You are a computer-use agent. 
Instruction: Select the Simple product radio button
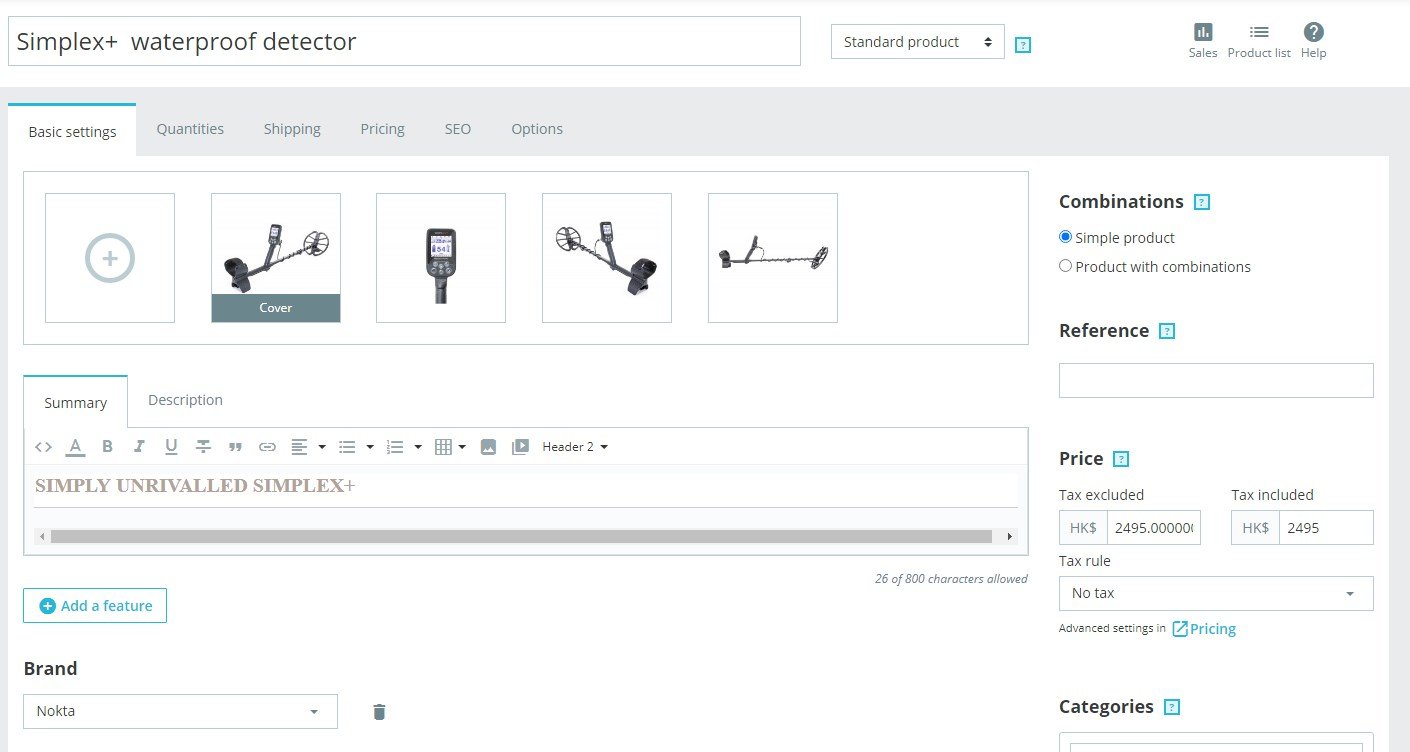pos(1065,237)
